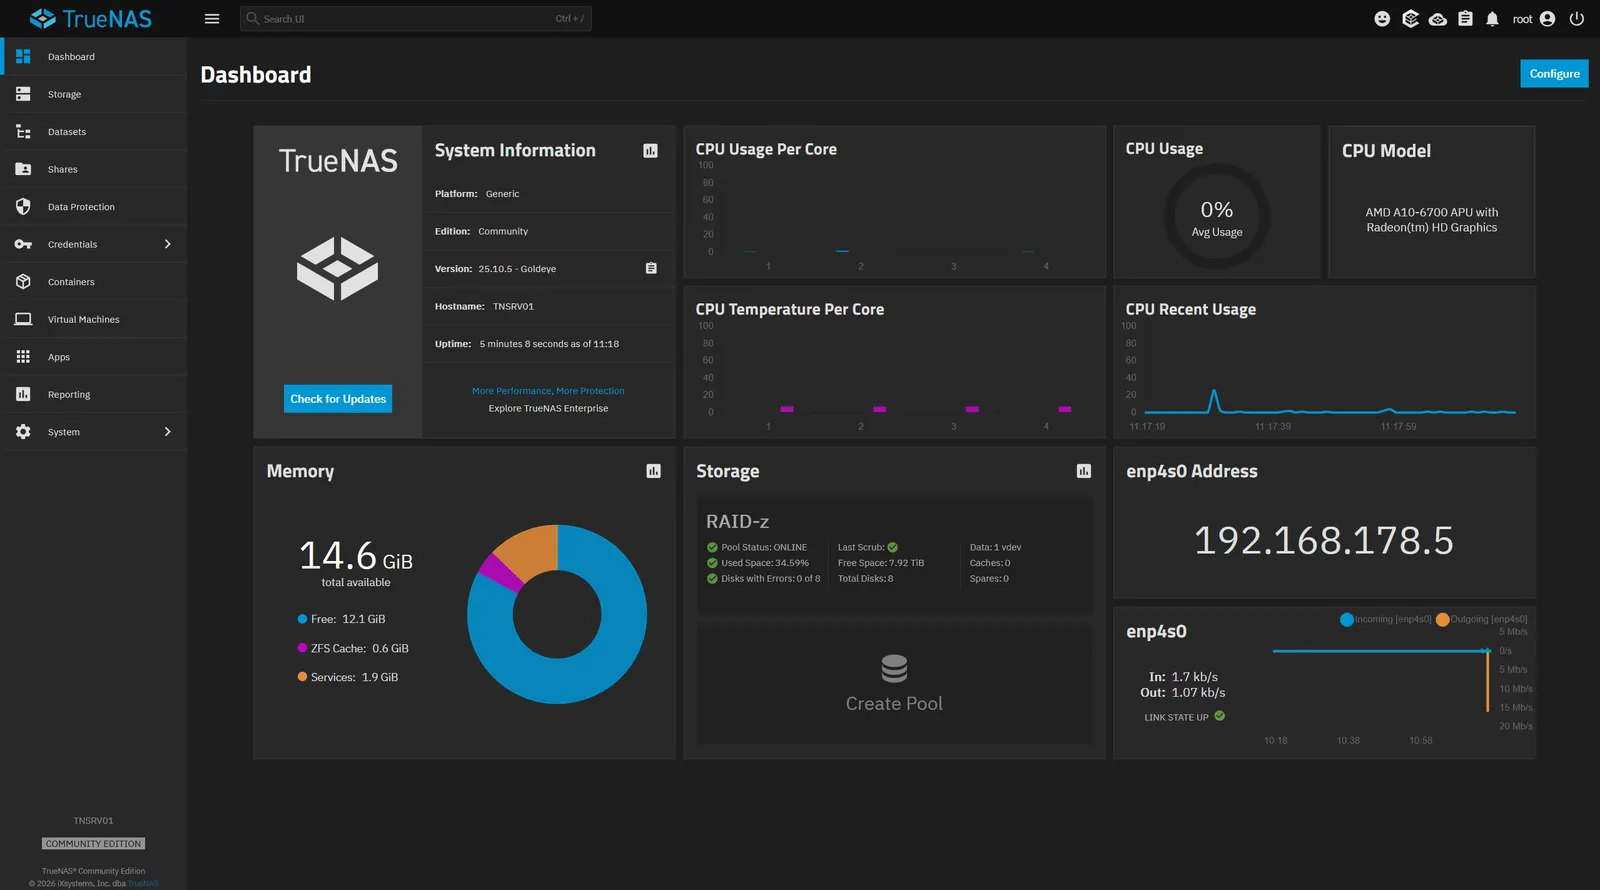
Task: Open the feedback smiley icon
Action: pos(1382,19)
